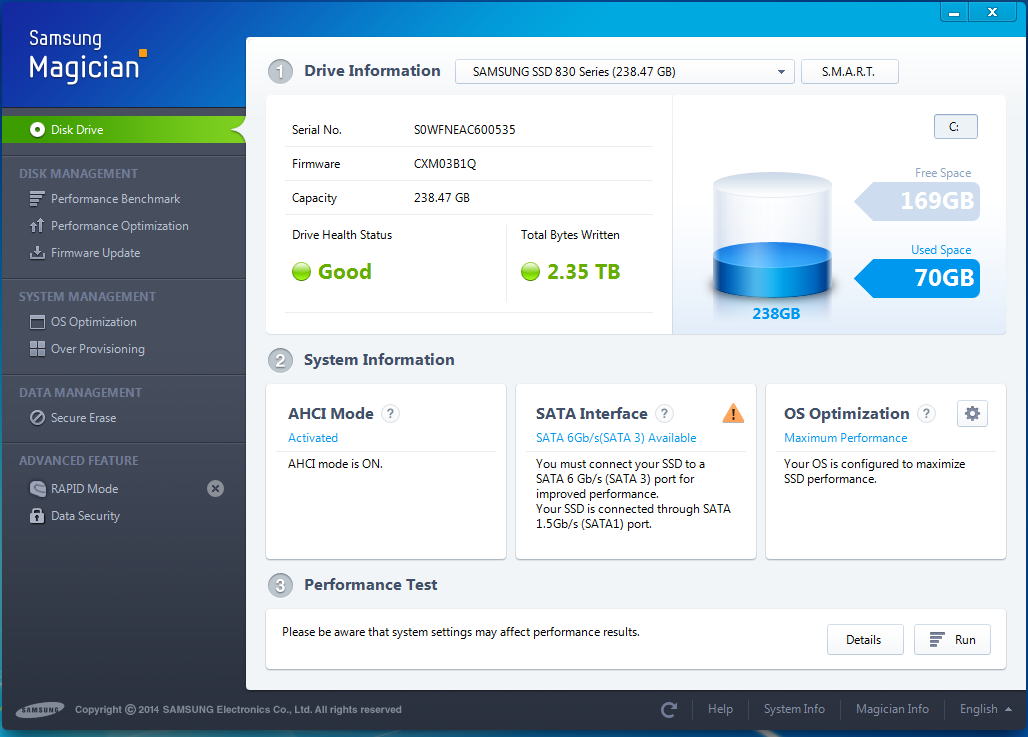Image resolution: width=1028 pixels, height=737 pixels.
Task: Open Magician Info in footer
Action: 892,709
